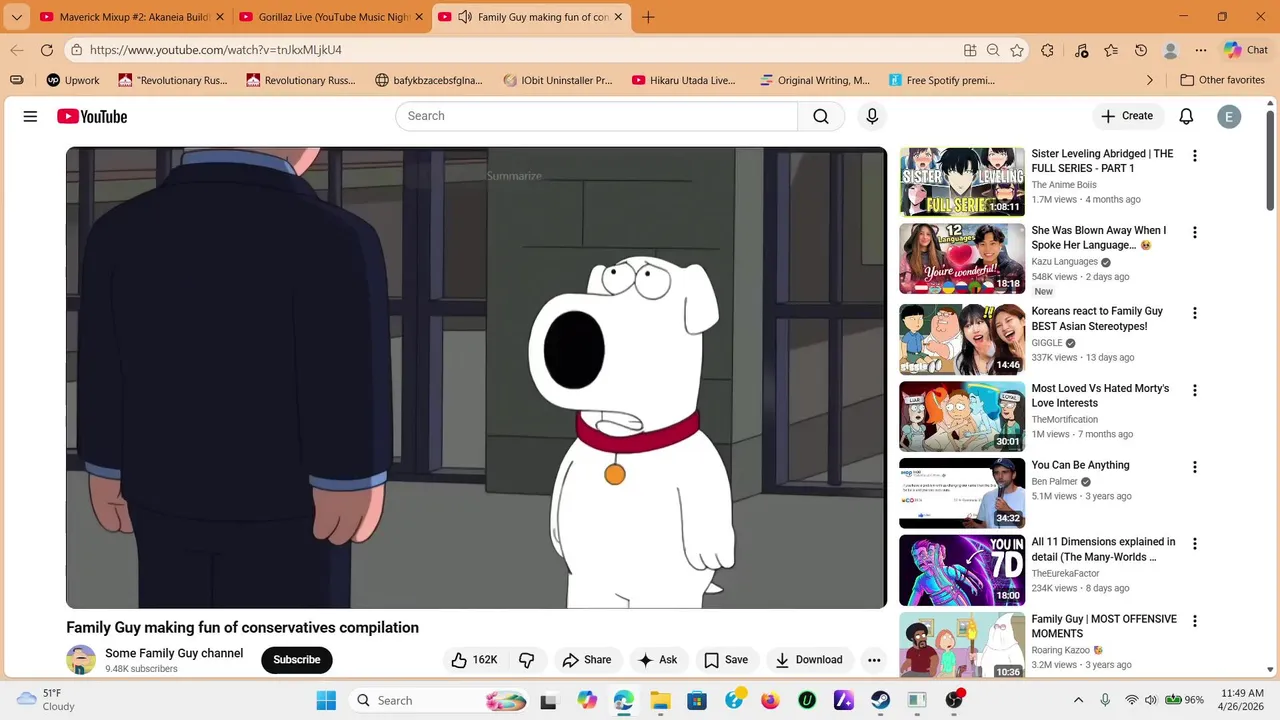Go back with the browser back arrow
1280x720 pixels.
(17, 50)
